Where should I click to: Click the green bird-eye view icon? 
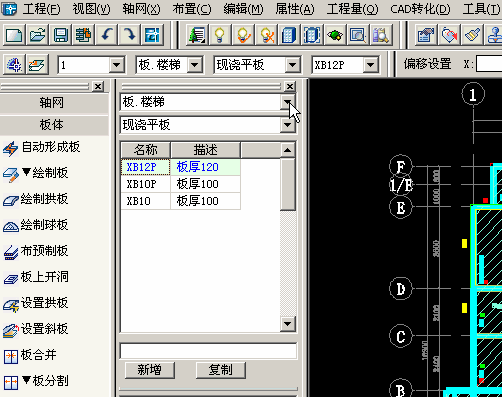(x=335, y=35)
